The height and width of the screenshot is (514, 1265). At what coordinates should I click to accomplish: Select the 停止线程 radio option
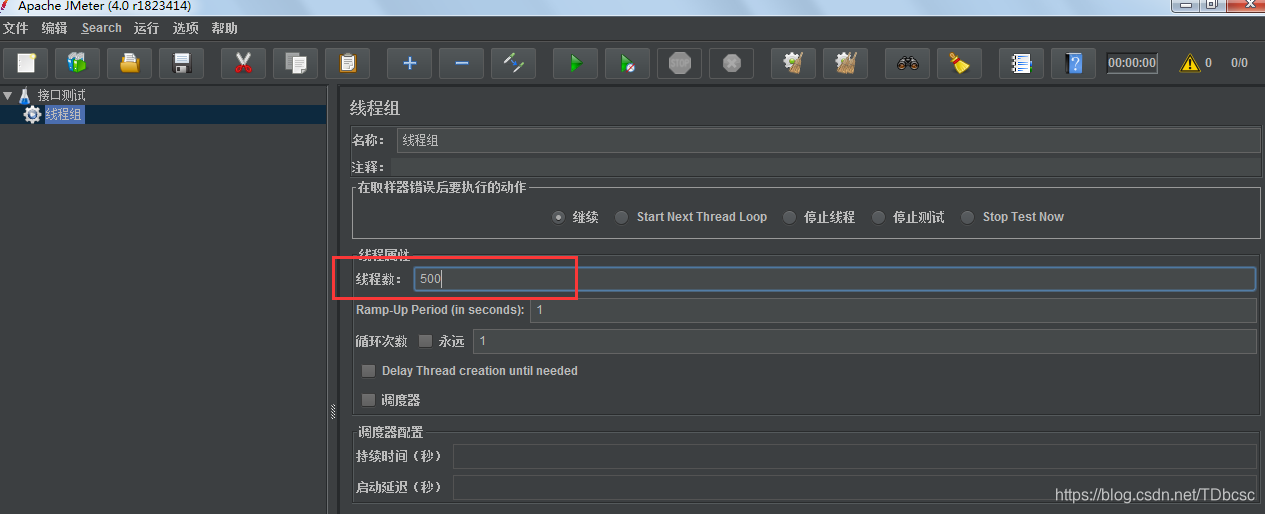(x=789, y=217)
